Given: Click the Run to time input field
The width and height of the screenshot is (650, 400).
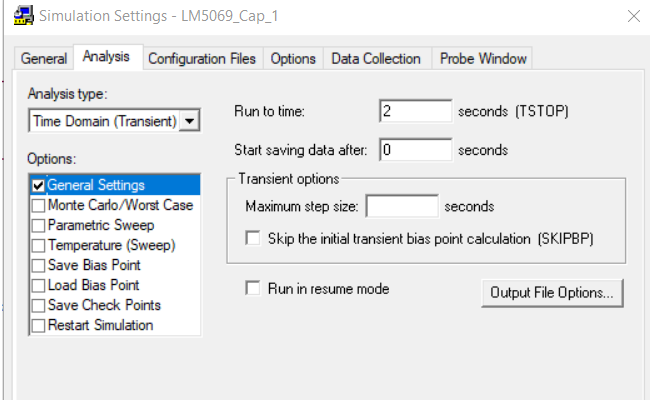Looking at the screenshot, I should point(415,110).
